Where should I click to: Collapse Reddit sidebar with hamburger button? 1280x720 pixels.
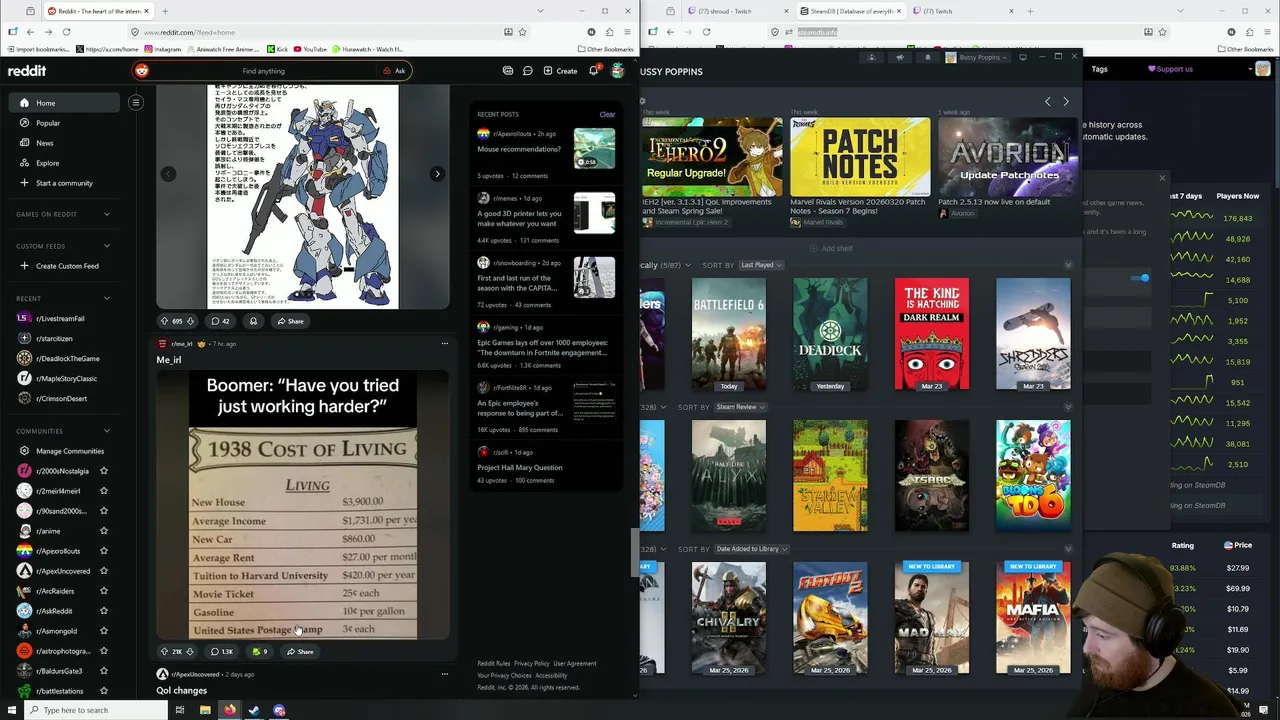click(x=136, y=102)
